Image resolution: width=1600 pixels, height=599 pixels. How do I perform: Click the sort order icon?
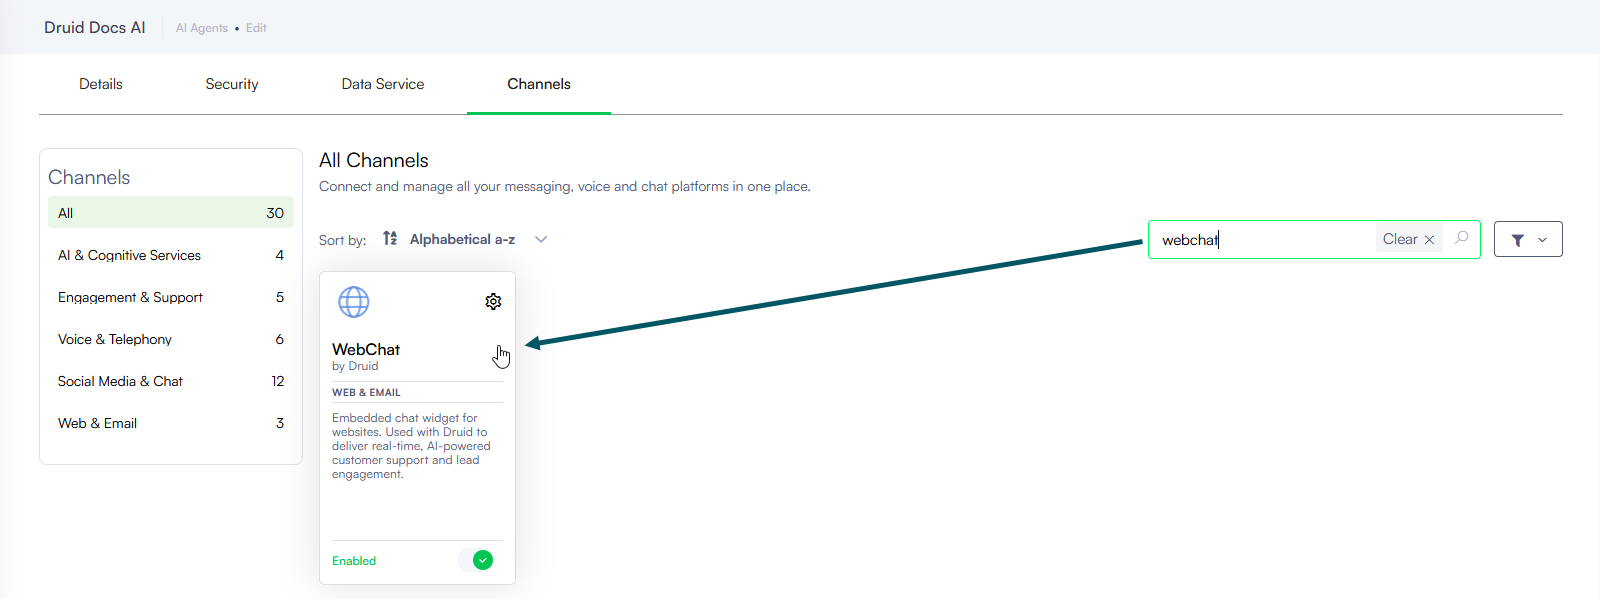(x=390, y=239)
